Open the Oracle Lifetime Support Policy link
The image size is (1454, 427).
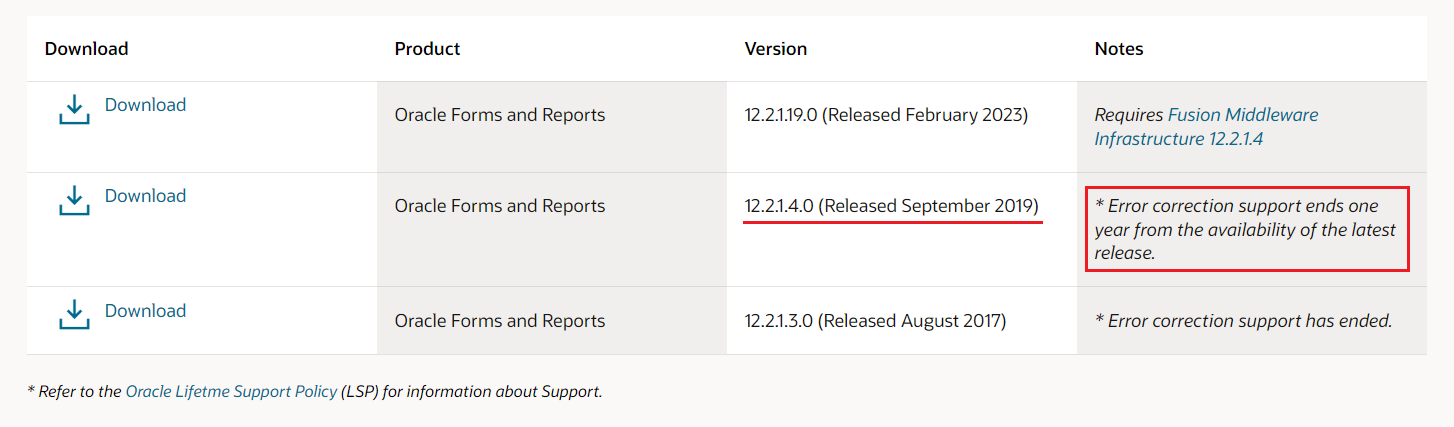pos(231,392)
